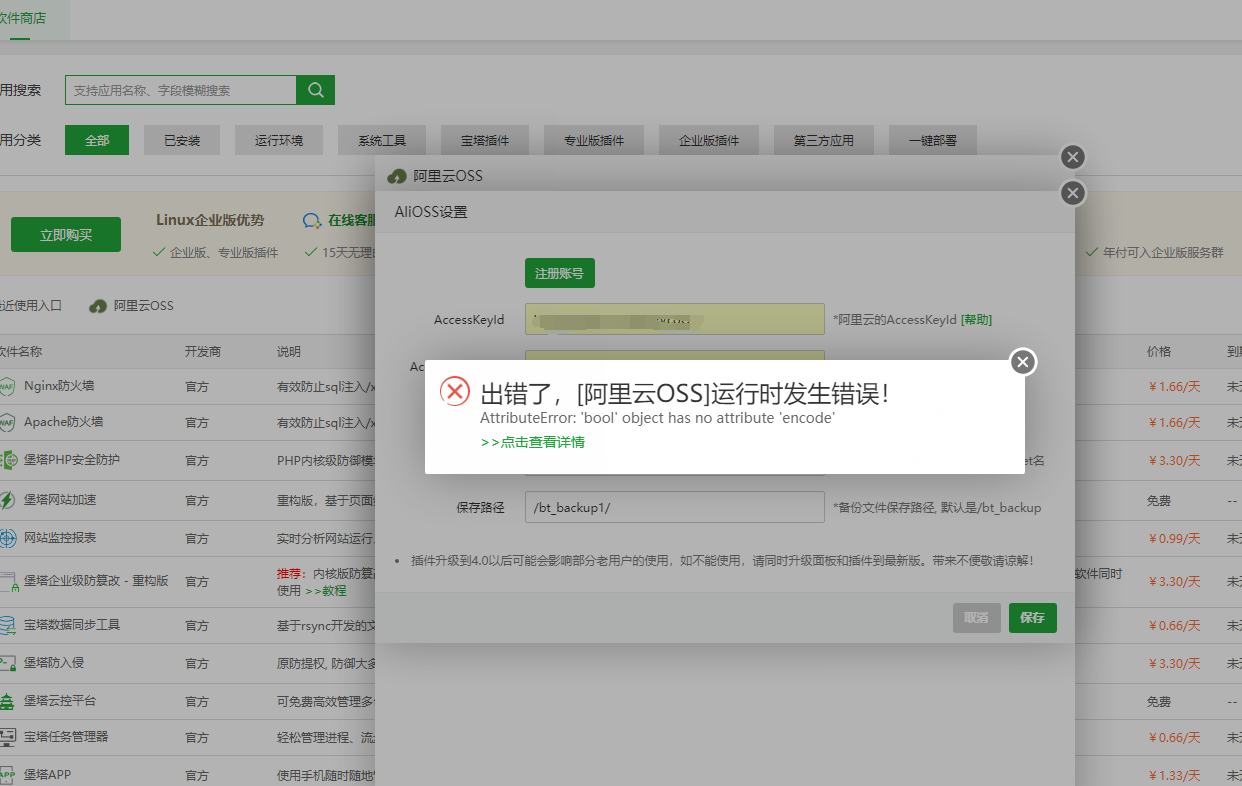Screen dimensions: 1242x786
Task: Click the 堡塔企业级防篡改 icon
Action: 8,581
